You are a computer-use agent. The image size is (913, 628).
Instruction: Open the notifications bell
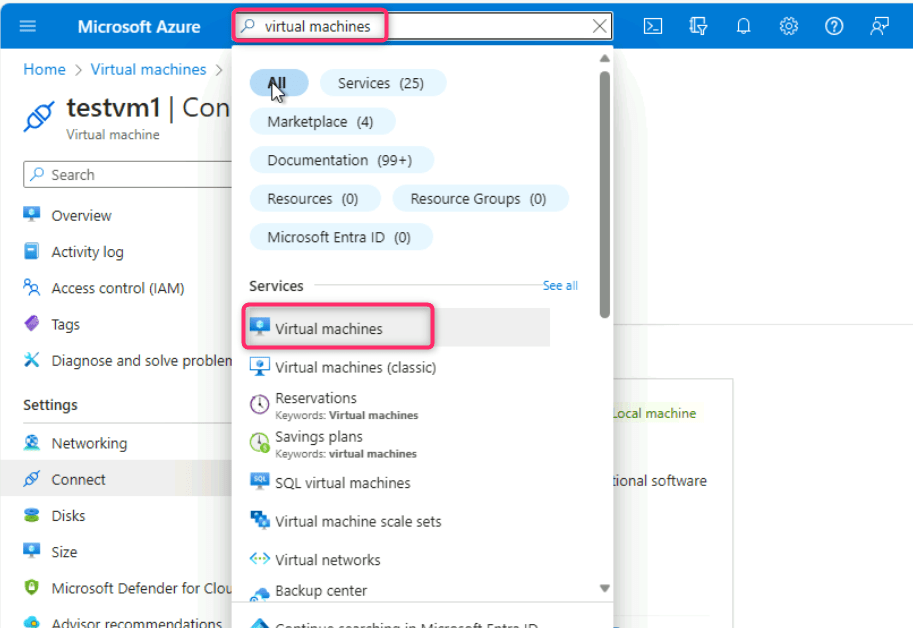(x=743, y=26)
